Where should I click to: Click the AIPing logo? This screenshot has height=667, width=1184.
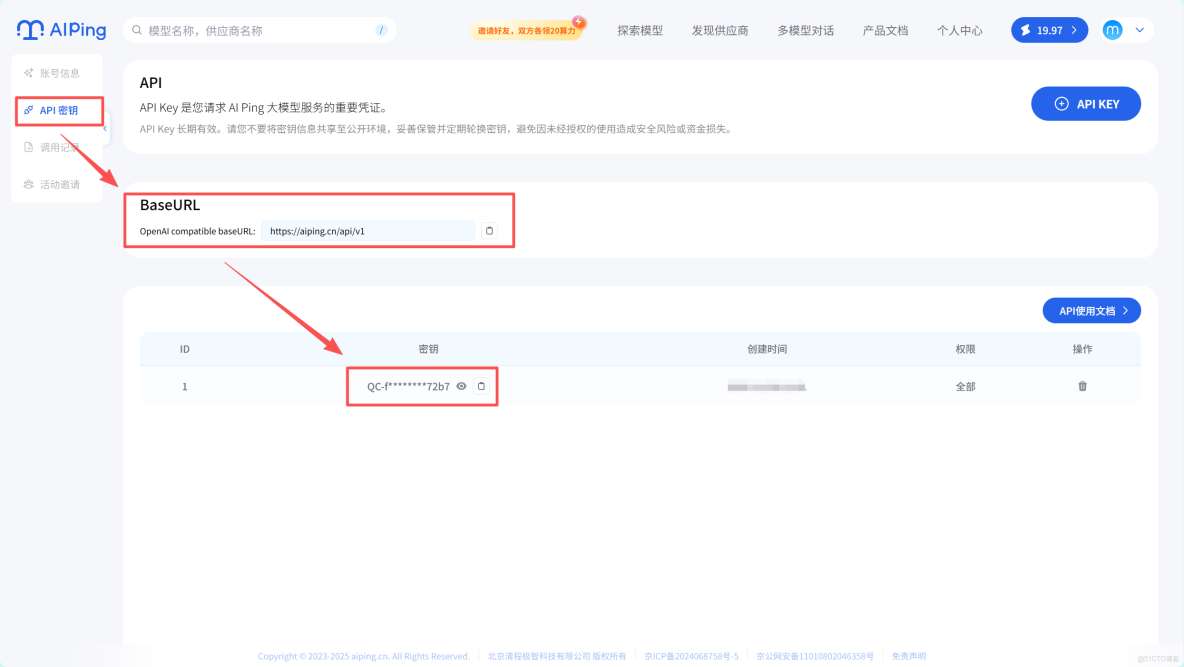pyautogui.click(x=61, y=30)
